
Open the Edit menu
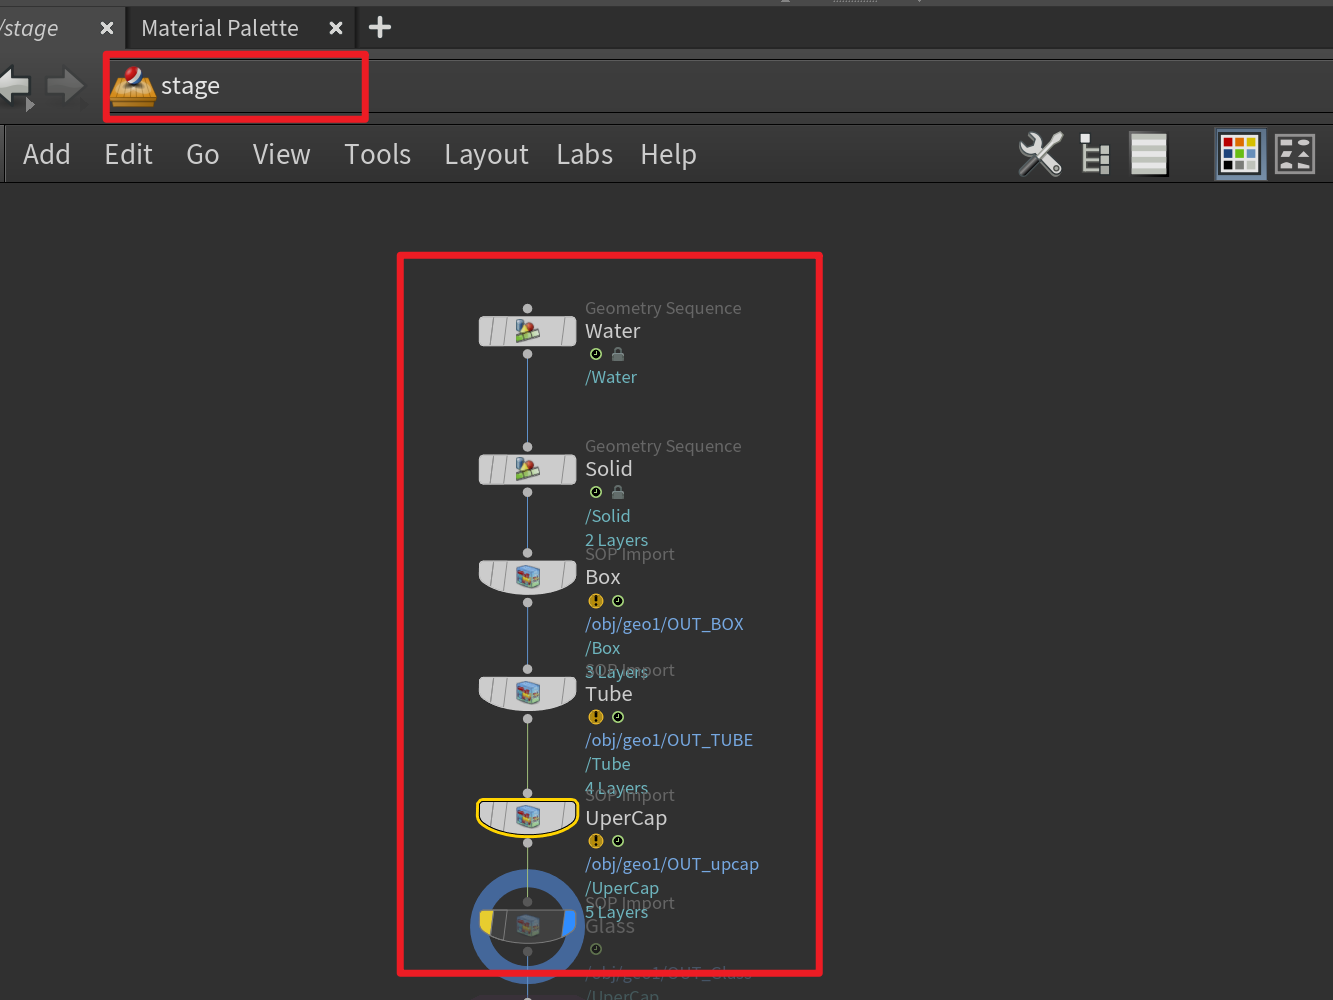129,154
